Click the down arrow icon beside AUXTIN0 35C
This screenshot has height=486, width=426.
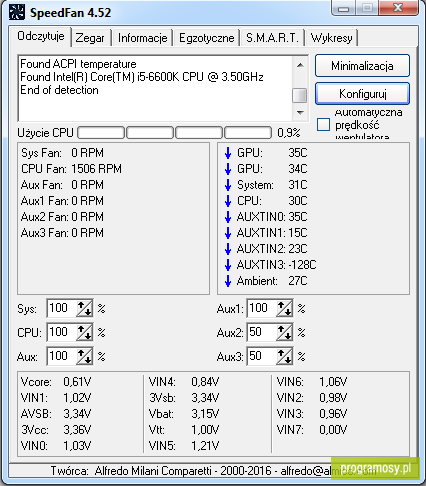(228, 217)
